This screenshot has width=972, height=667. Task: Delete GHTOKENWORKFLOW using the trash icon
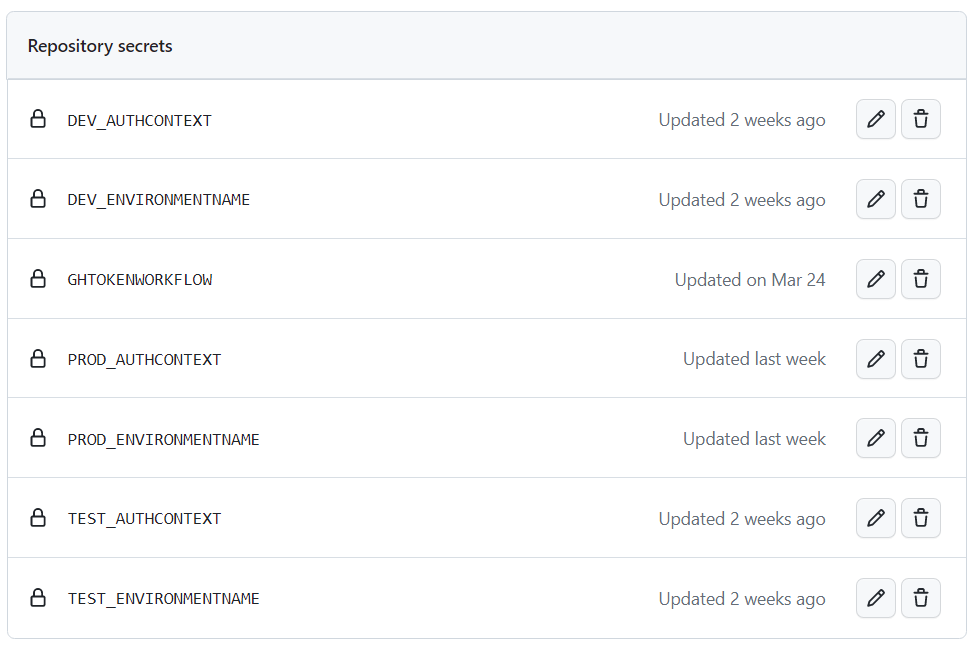tap(920, 279)
